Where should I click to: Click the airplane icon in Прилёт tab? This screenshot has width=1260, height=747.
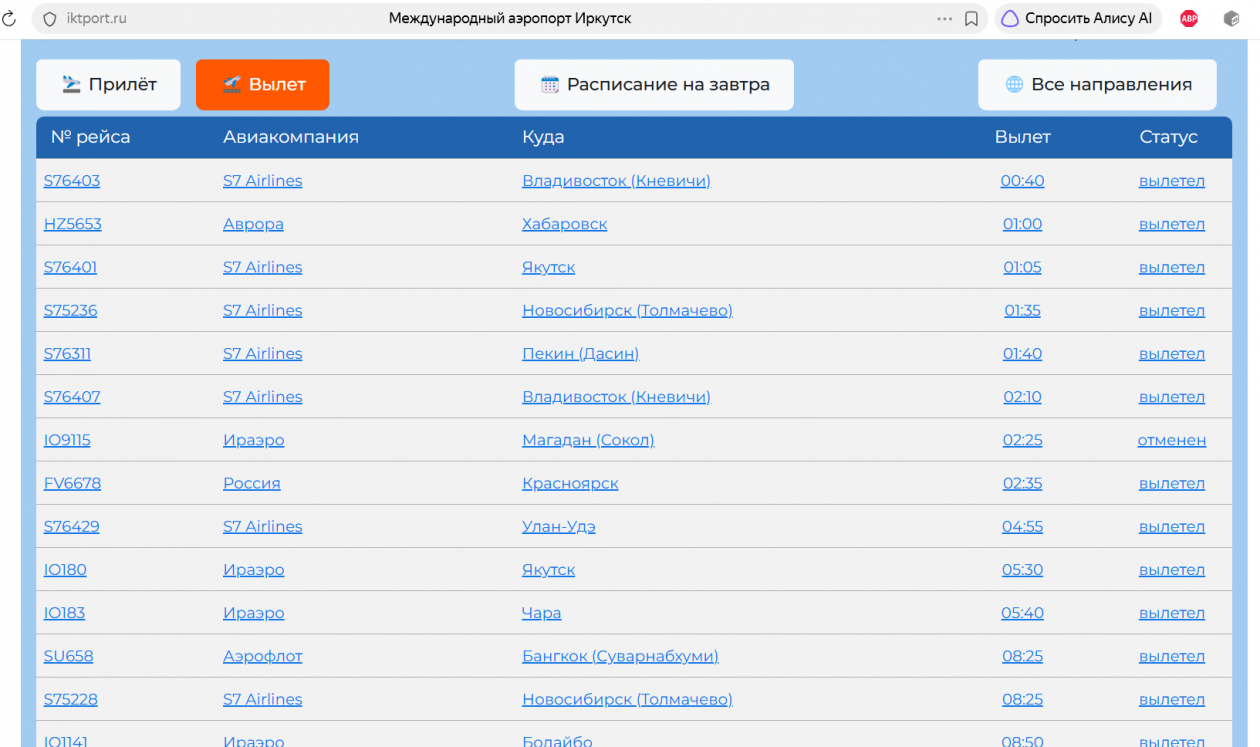(x=71, y=85)
